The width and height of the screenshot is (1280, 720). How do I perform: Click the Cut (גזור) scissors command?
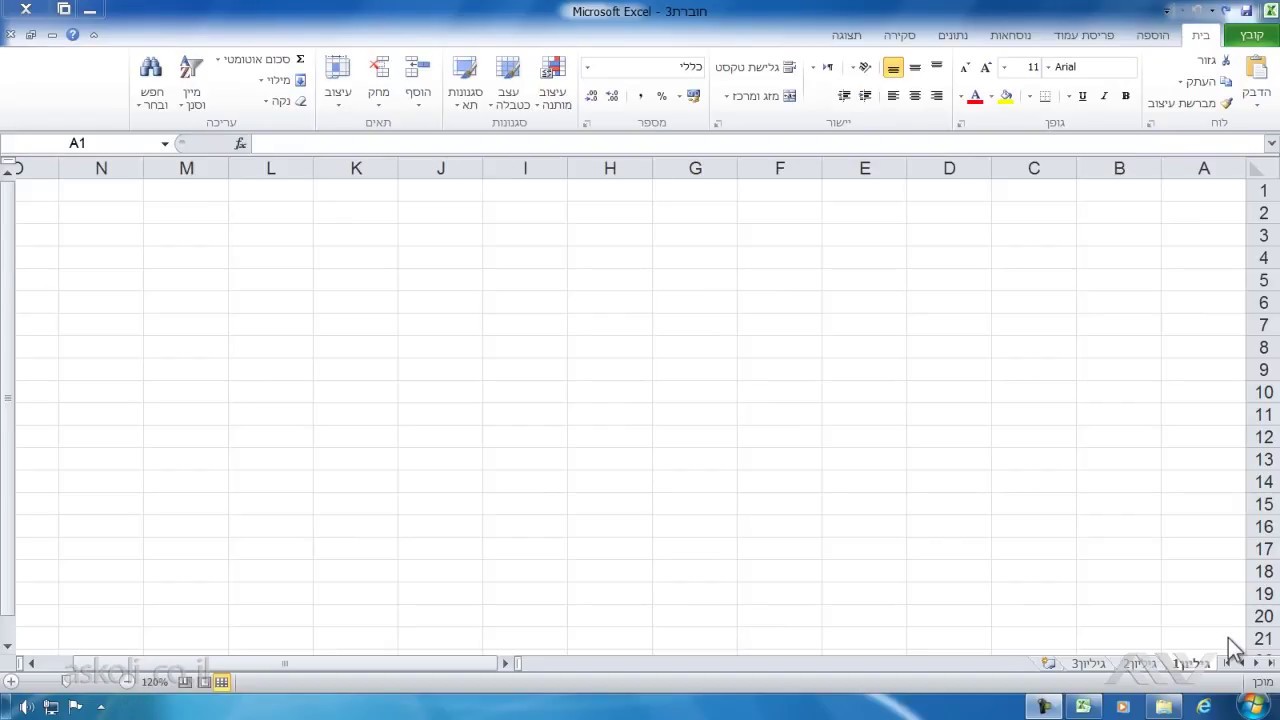coord(1212,60)
